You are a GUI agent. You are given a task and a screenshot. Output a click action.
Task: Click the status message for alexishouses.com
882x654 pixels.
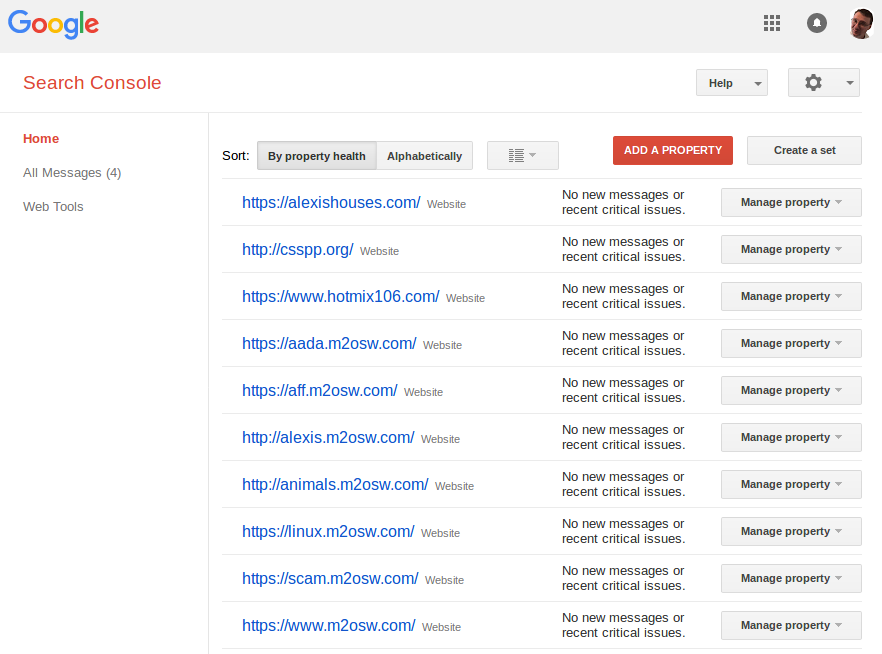tap(623, 202)
